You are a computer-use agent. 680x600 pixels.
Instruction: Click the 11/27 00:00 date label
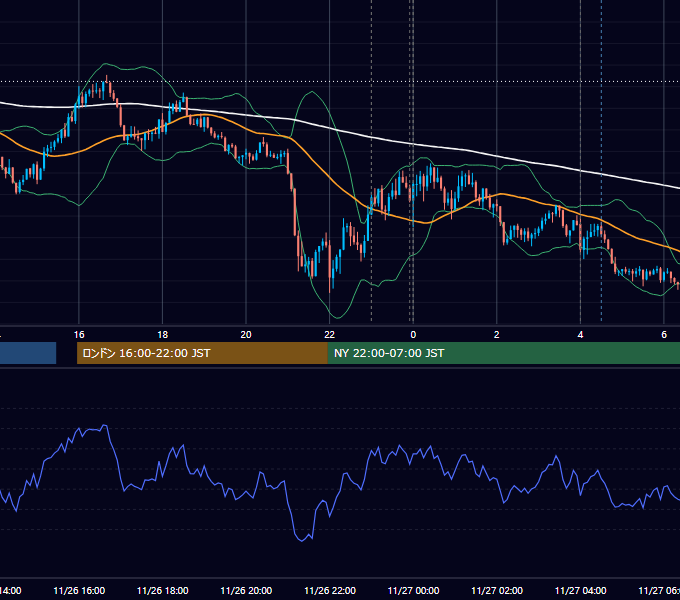pos(413,590)
